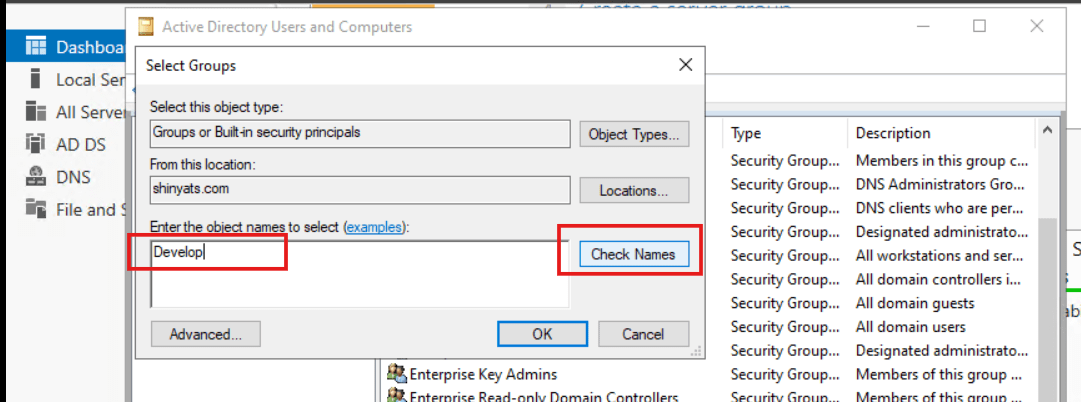Click 'DNS clients who are per...' description
The height and width of the screenshot is (402, 1081).
click(942, 208)
